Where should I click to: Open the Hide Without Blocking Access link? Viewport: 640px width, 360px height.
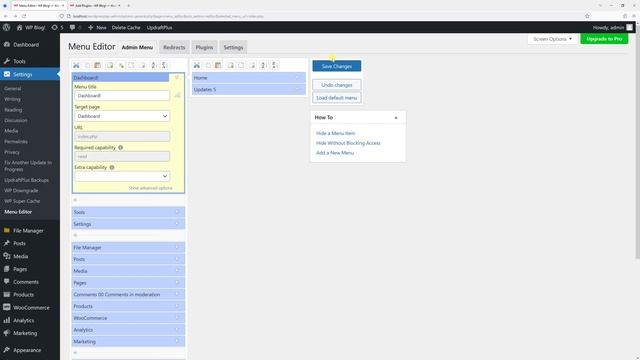click(x=348, y=143)
